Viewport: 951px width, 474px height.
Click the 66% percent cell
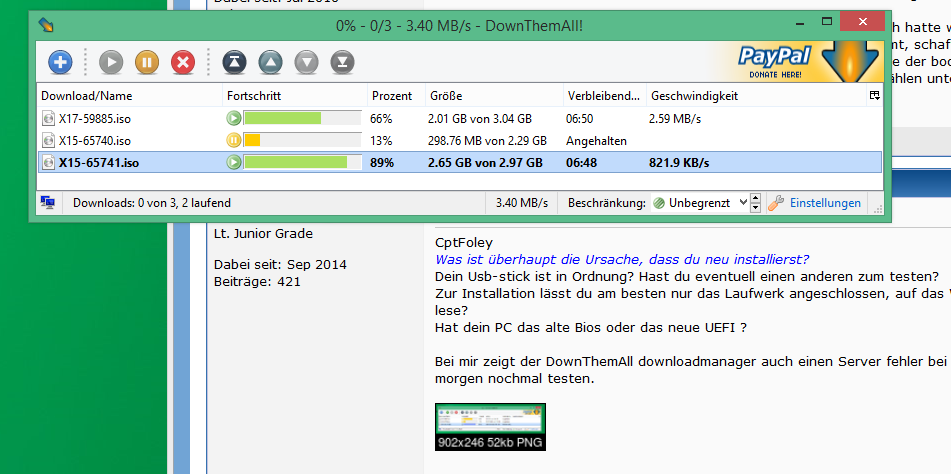pos(381,119)
